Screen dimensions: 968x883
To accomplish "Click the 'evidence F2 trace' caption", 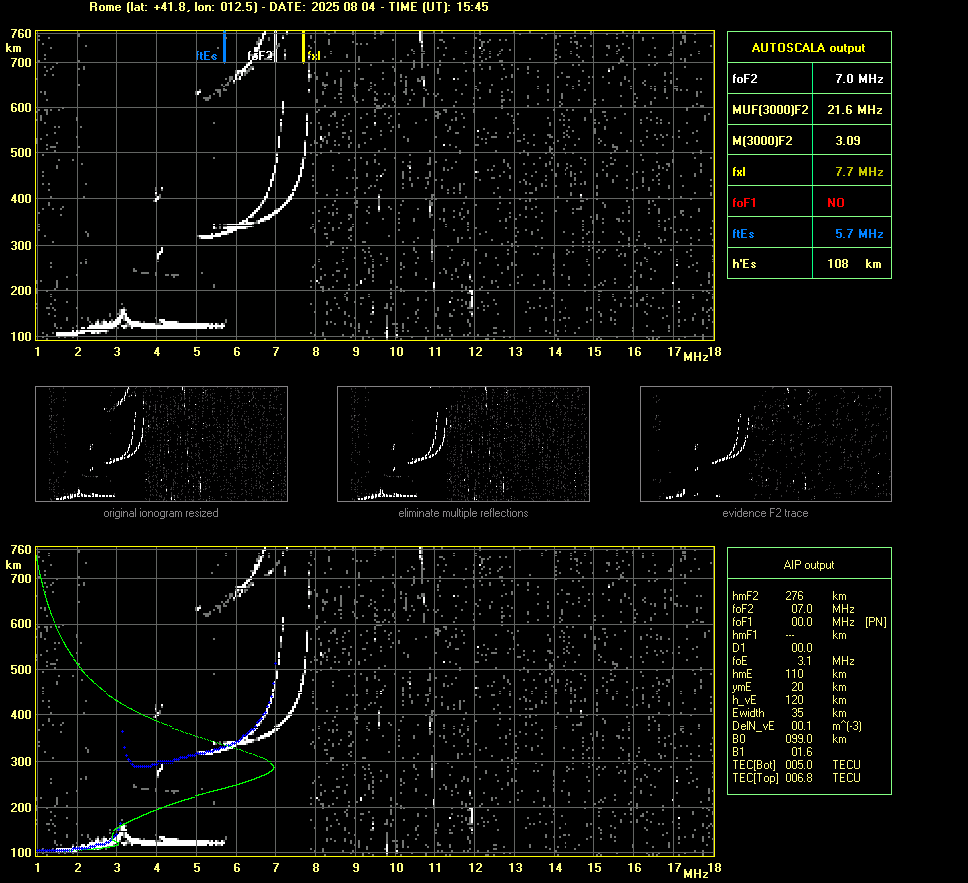I will 765,513.
